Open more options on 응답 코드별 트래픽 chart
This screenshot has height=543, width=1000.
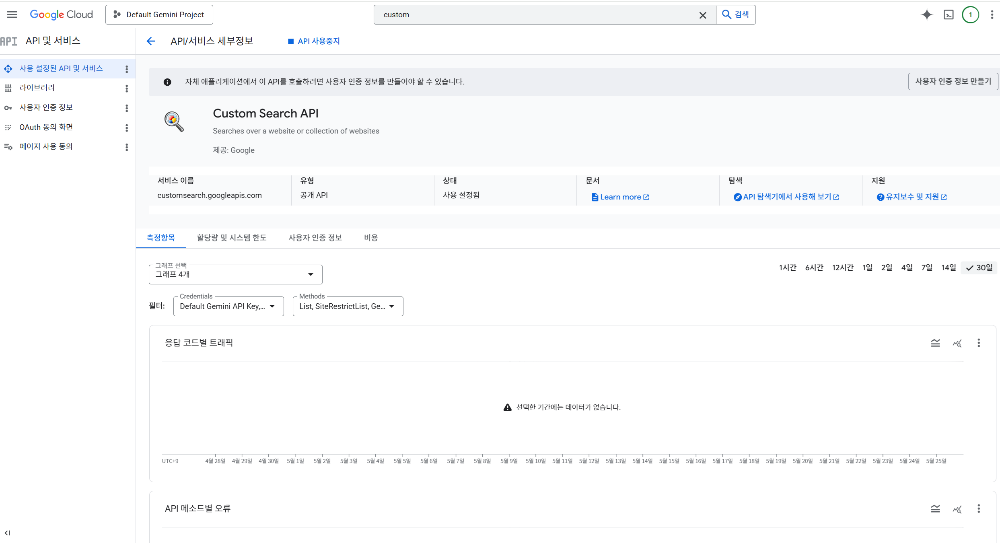[x=978, y=343]
